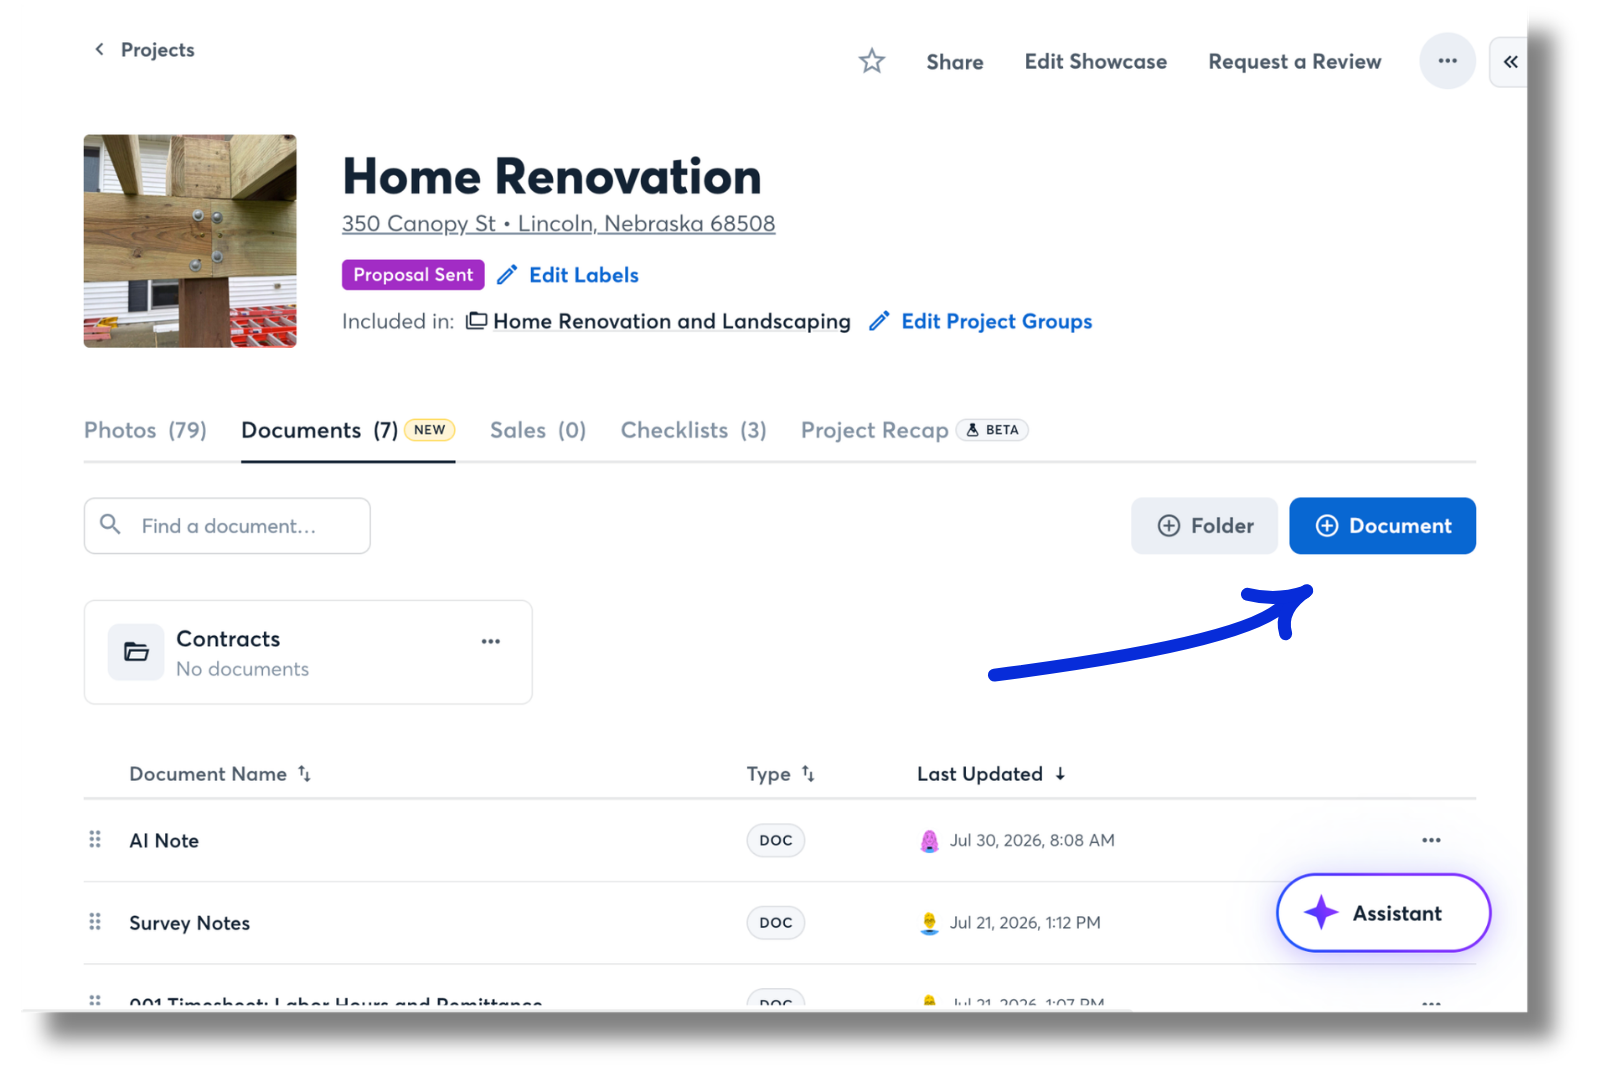Viewport: 1600px width, 1071px height.
Task: Open the Contracts folder
Action: [308, 652]
